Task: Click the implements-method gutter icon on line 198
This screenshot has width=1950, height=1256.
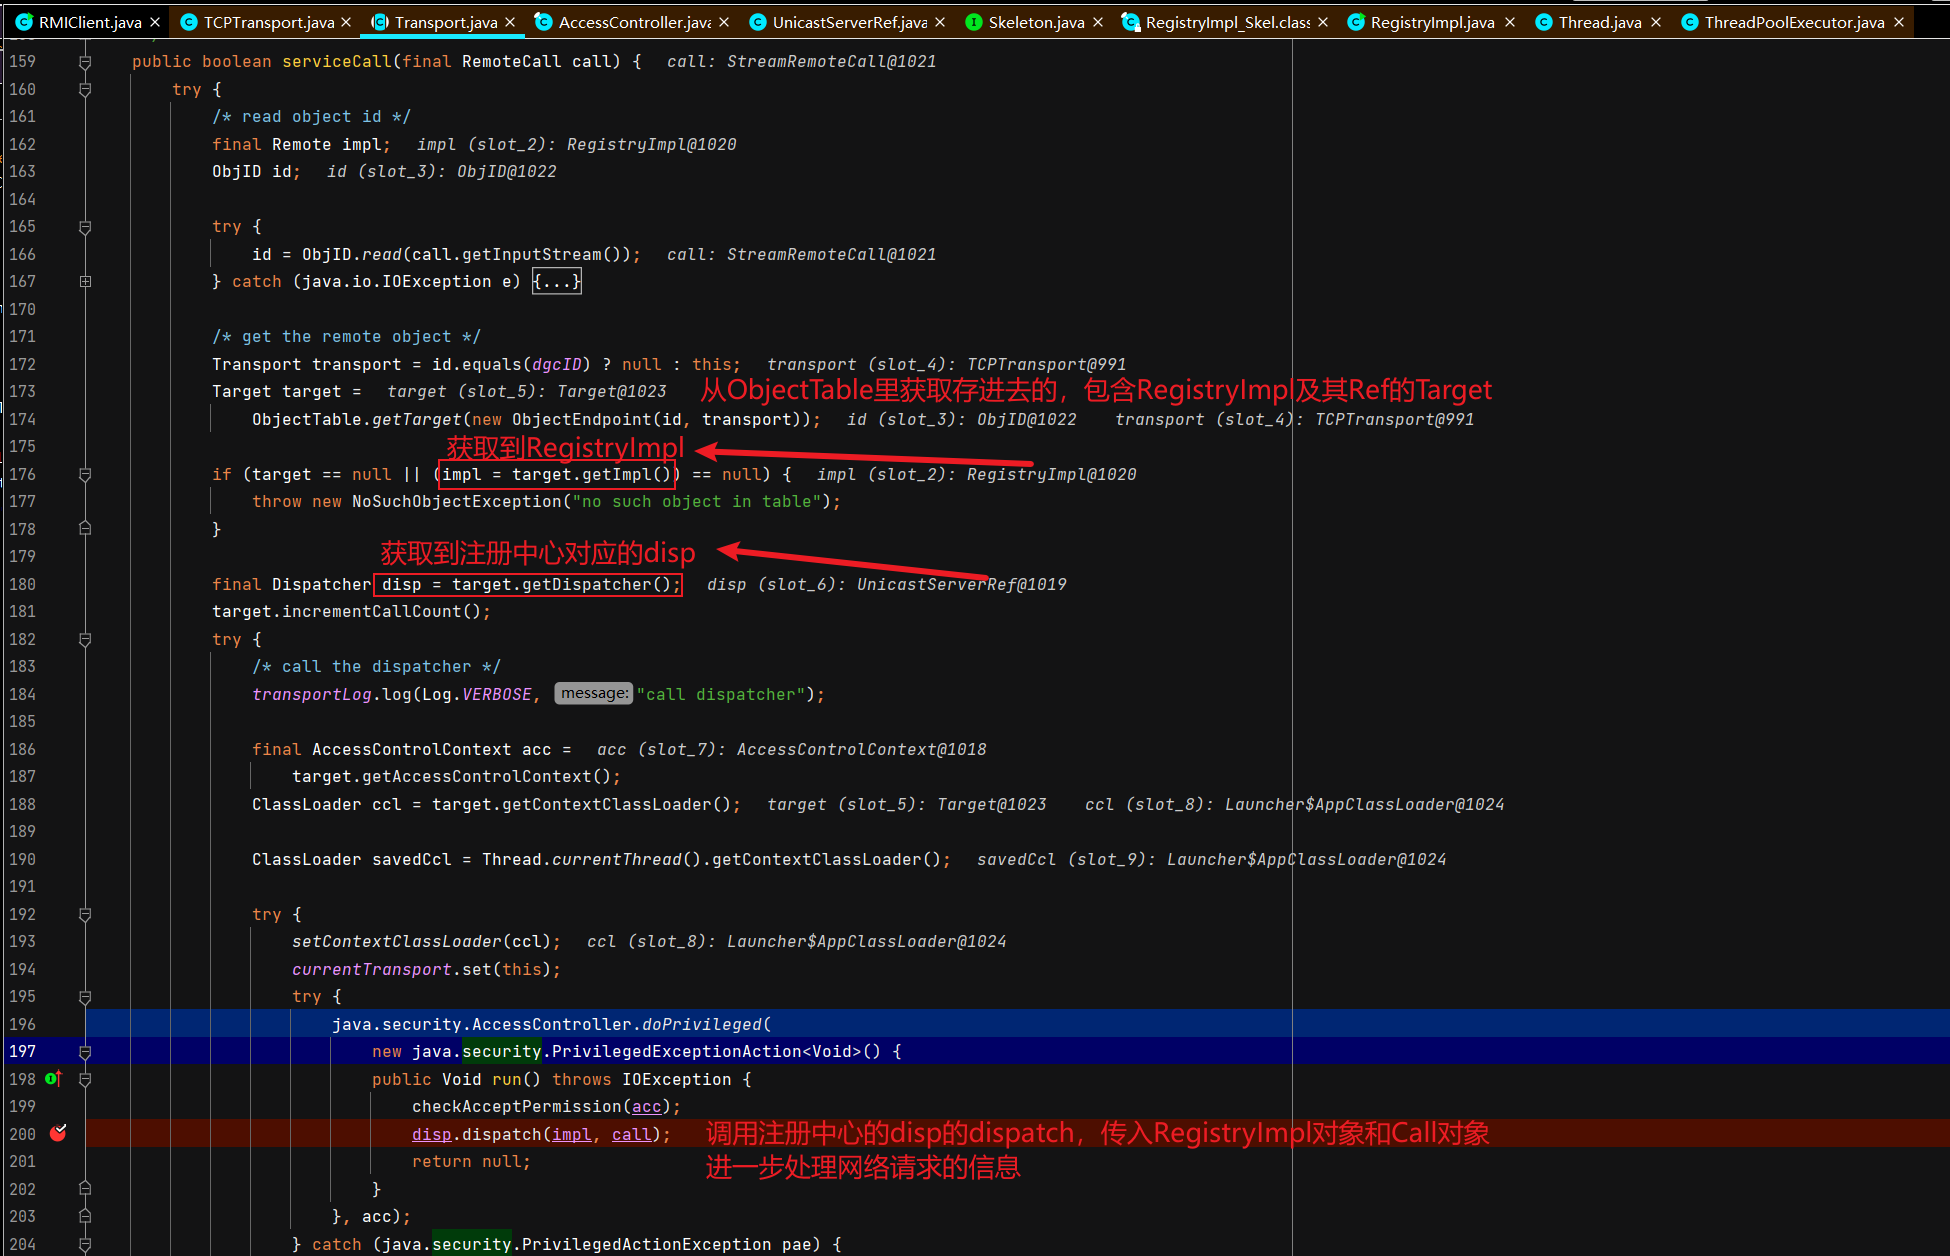Action: pos(53,1079)
